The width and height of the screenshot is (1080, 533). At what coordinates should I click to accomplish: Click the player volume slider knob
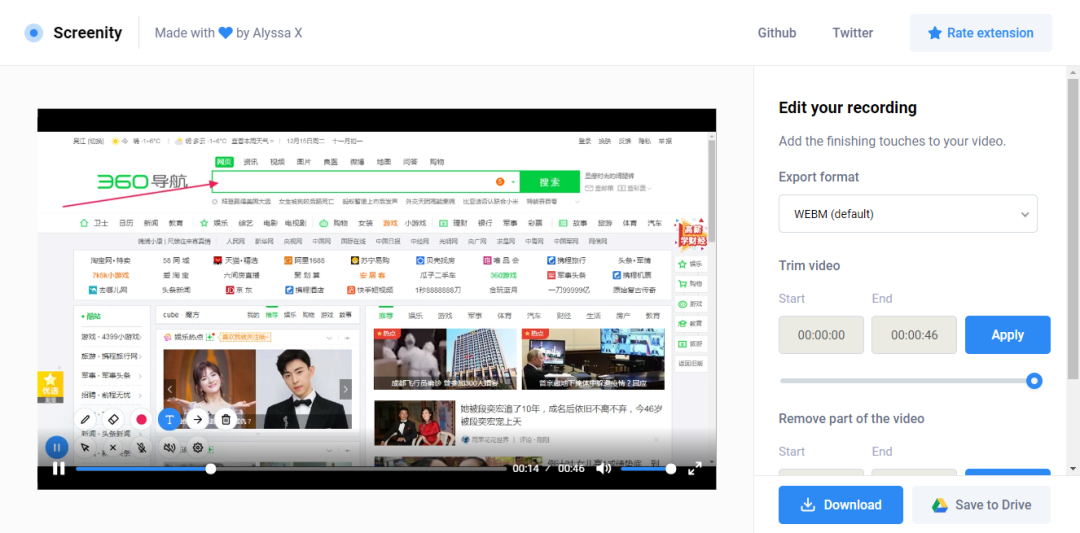pyautogui.click(x=670, y=469)
